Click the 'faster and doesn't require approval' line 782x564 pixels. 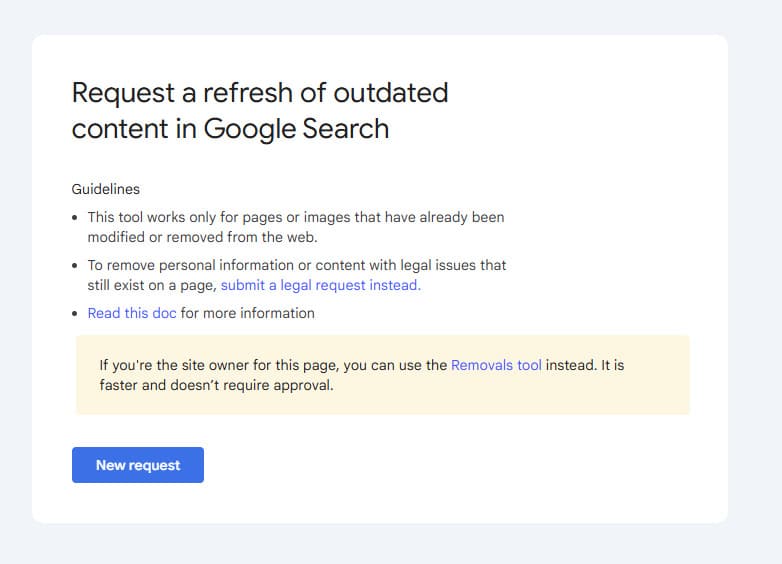[x=216, y=385]
